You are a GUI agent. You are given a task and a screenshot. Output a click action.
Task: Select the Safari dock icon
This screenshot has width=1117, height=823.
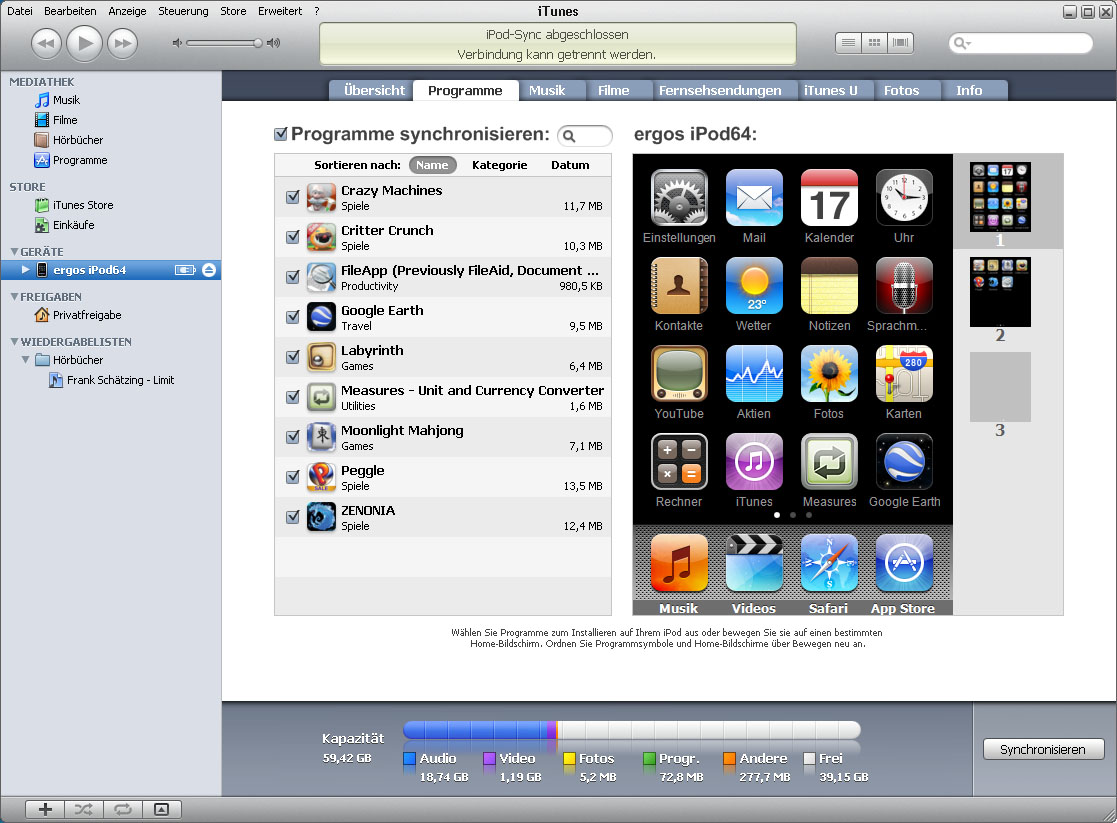[x=829, y=563]
